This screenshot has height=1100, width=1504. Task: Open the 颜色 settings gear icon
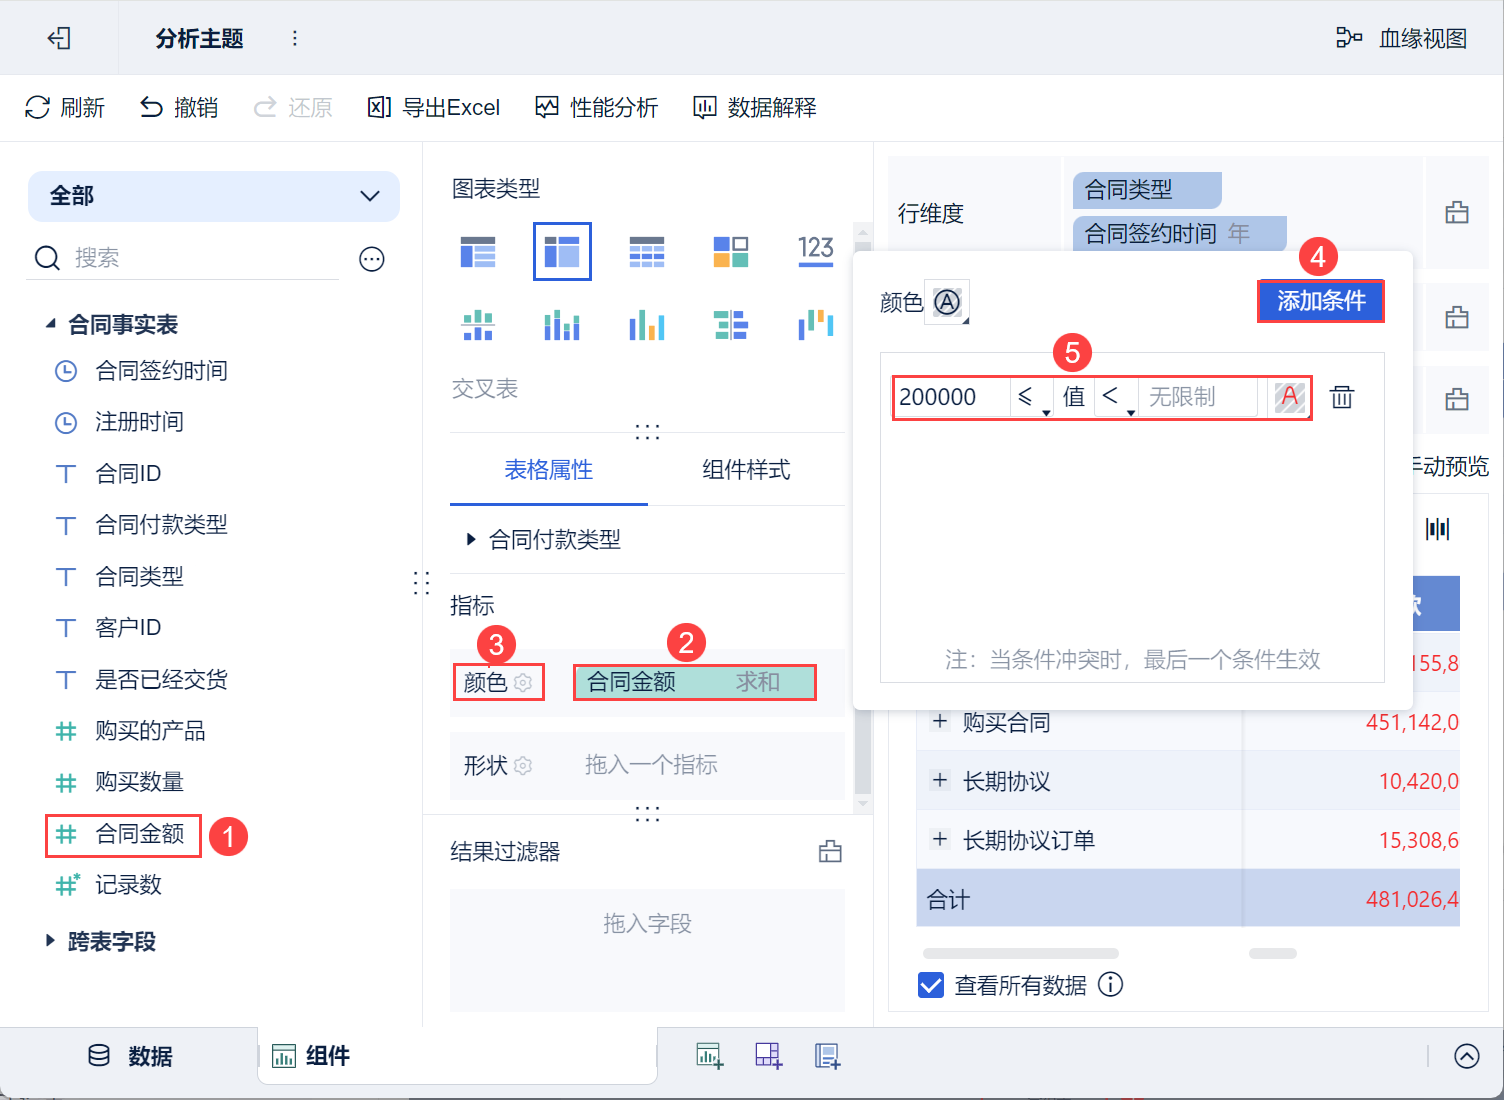(x=523, y=682)
